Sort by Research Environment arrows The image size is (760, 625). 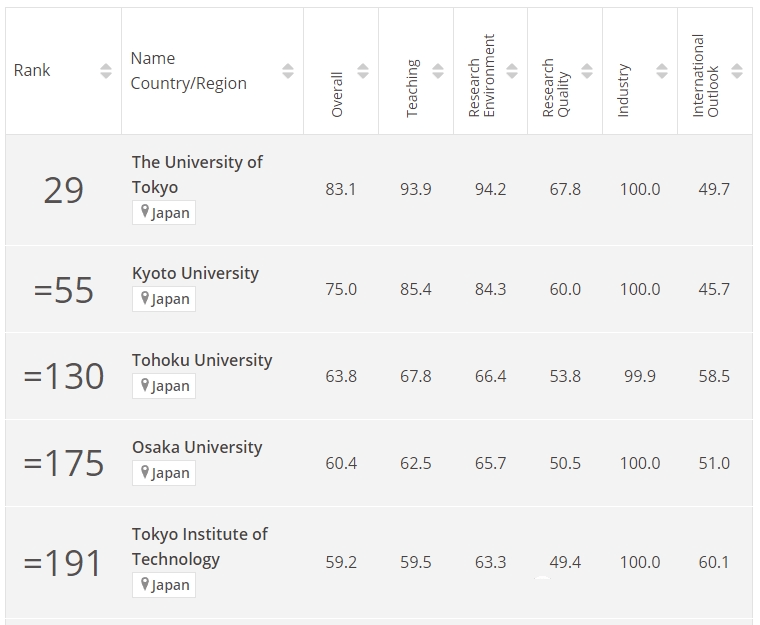tap(512, 71)
